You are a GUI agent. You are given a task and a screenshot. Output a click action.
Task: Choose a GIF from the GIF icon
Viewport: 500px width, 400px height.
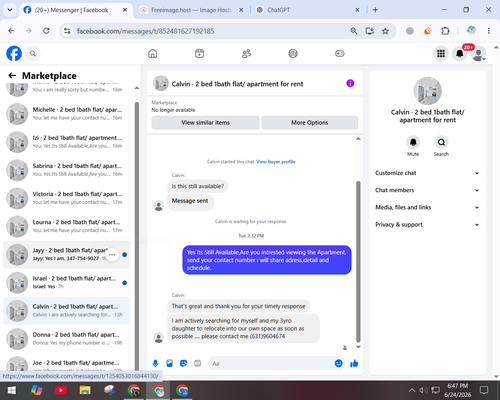pos(198,363)
